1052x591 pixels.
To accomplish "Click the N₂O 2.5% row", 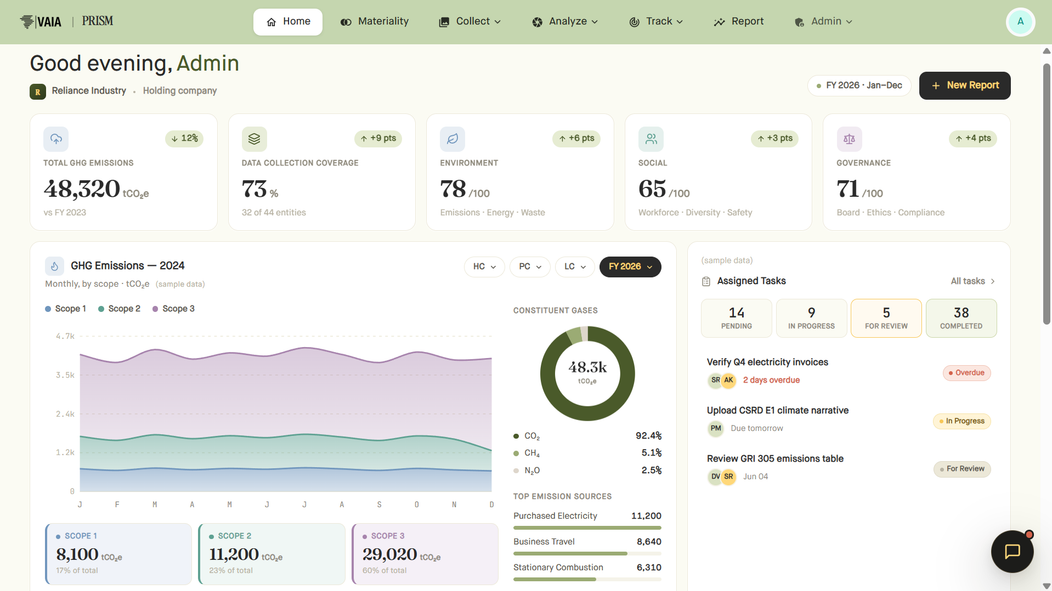I will (587, 470).
